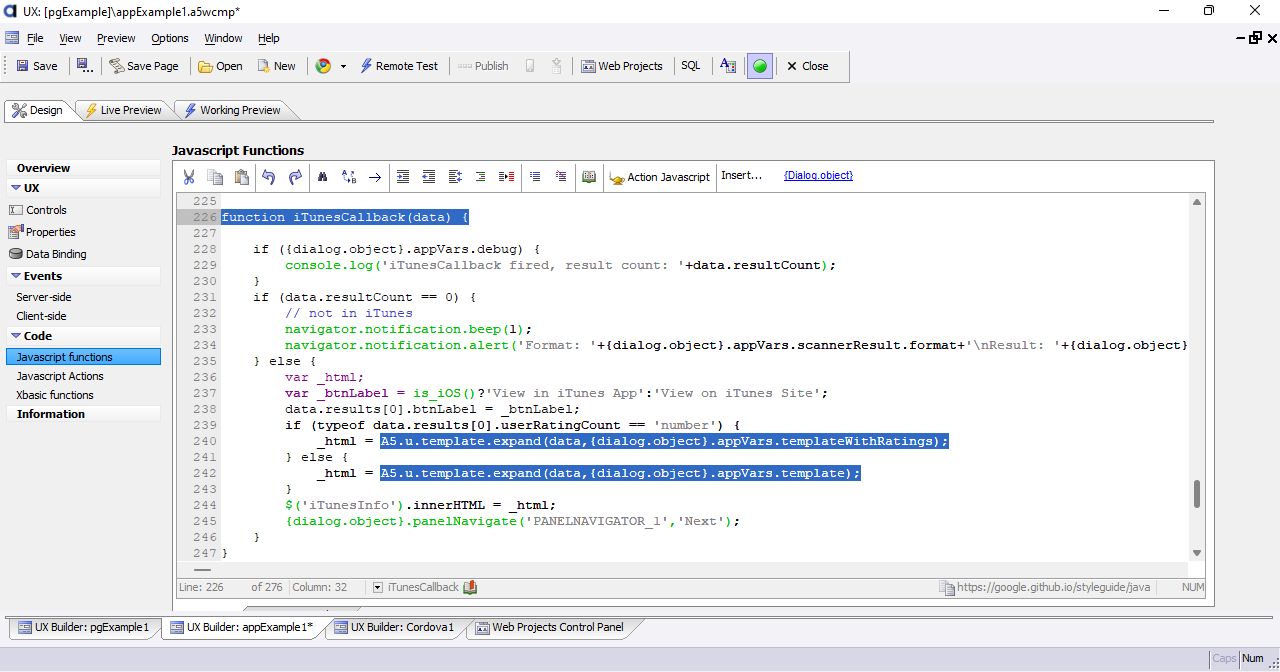Click the Paste clipboard icon

coord(241,176)
